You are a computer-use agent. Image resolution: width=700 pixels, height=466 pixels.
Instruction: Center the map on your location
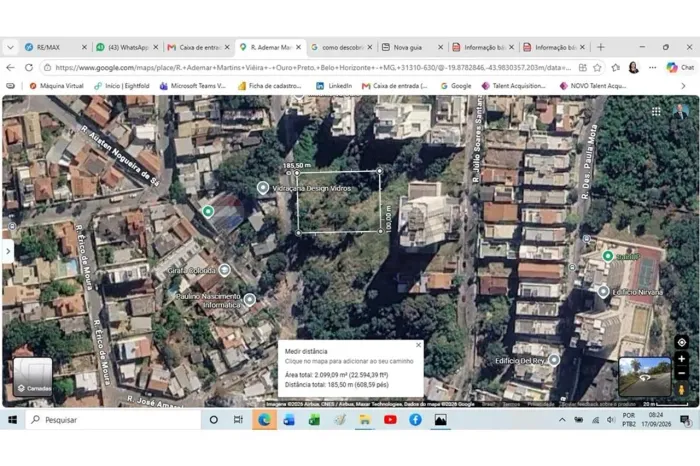click(681, 342)
